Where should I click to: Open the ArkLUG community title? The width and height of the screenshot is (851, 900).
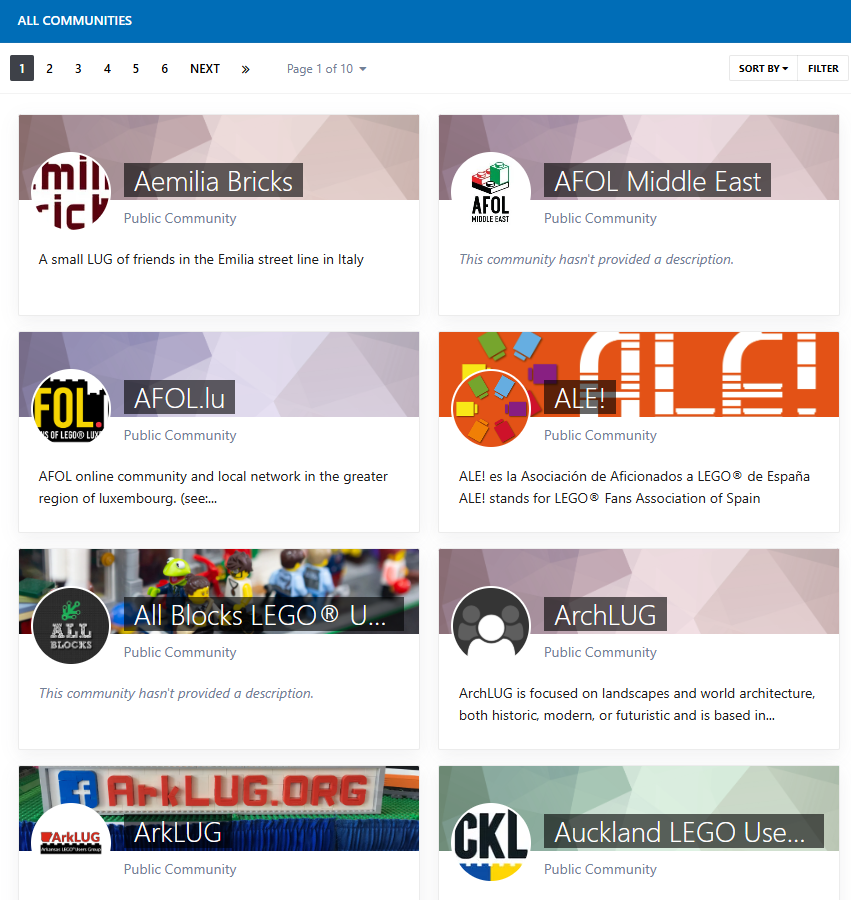click(x=178, y=832)
